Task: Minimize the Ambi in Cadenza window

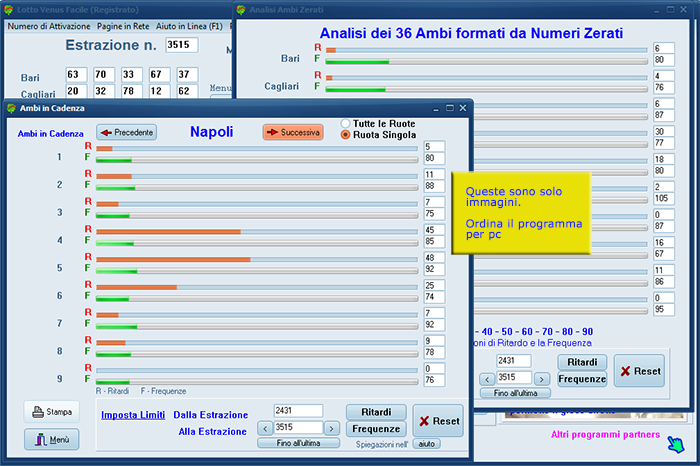Action: coord(436,108)
